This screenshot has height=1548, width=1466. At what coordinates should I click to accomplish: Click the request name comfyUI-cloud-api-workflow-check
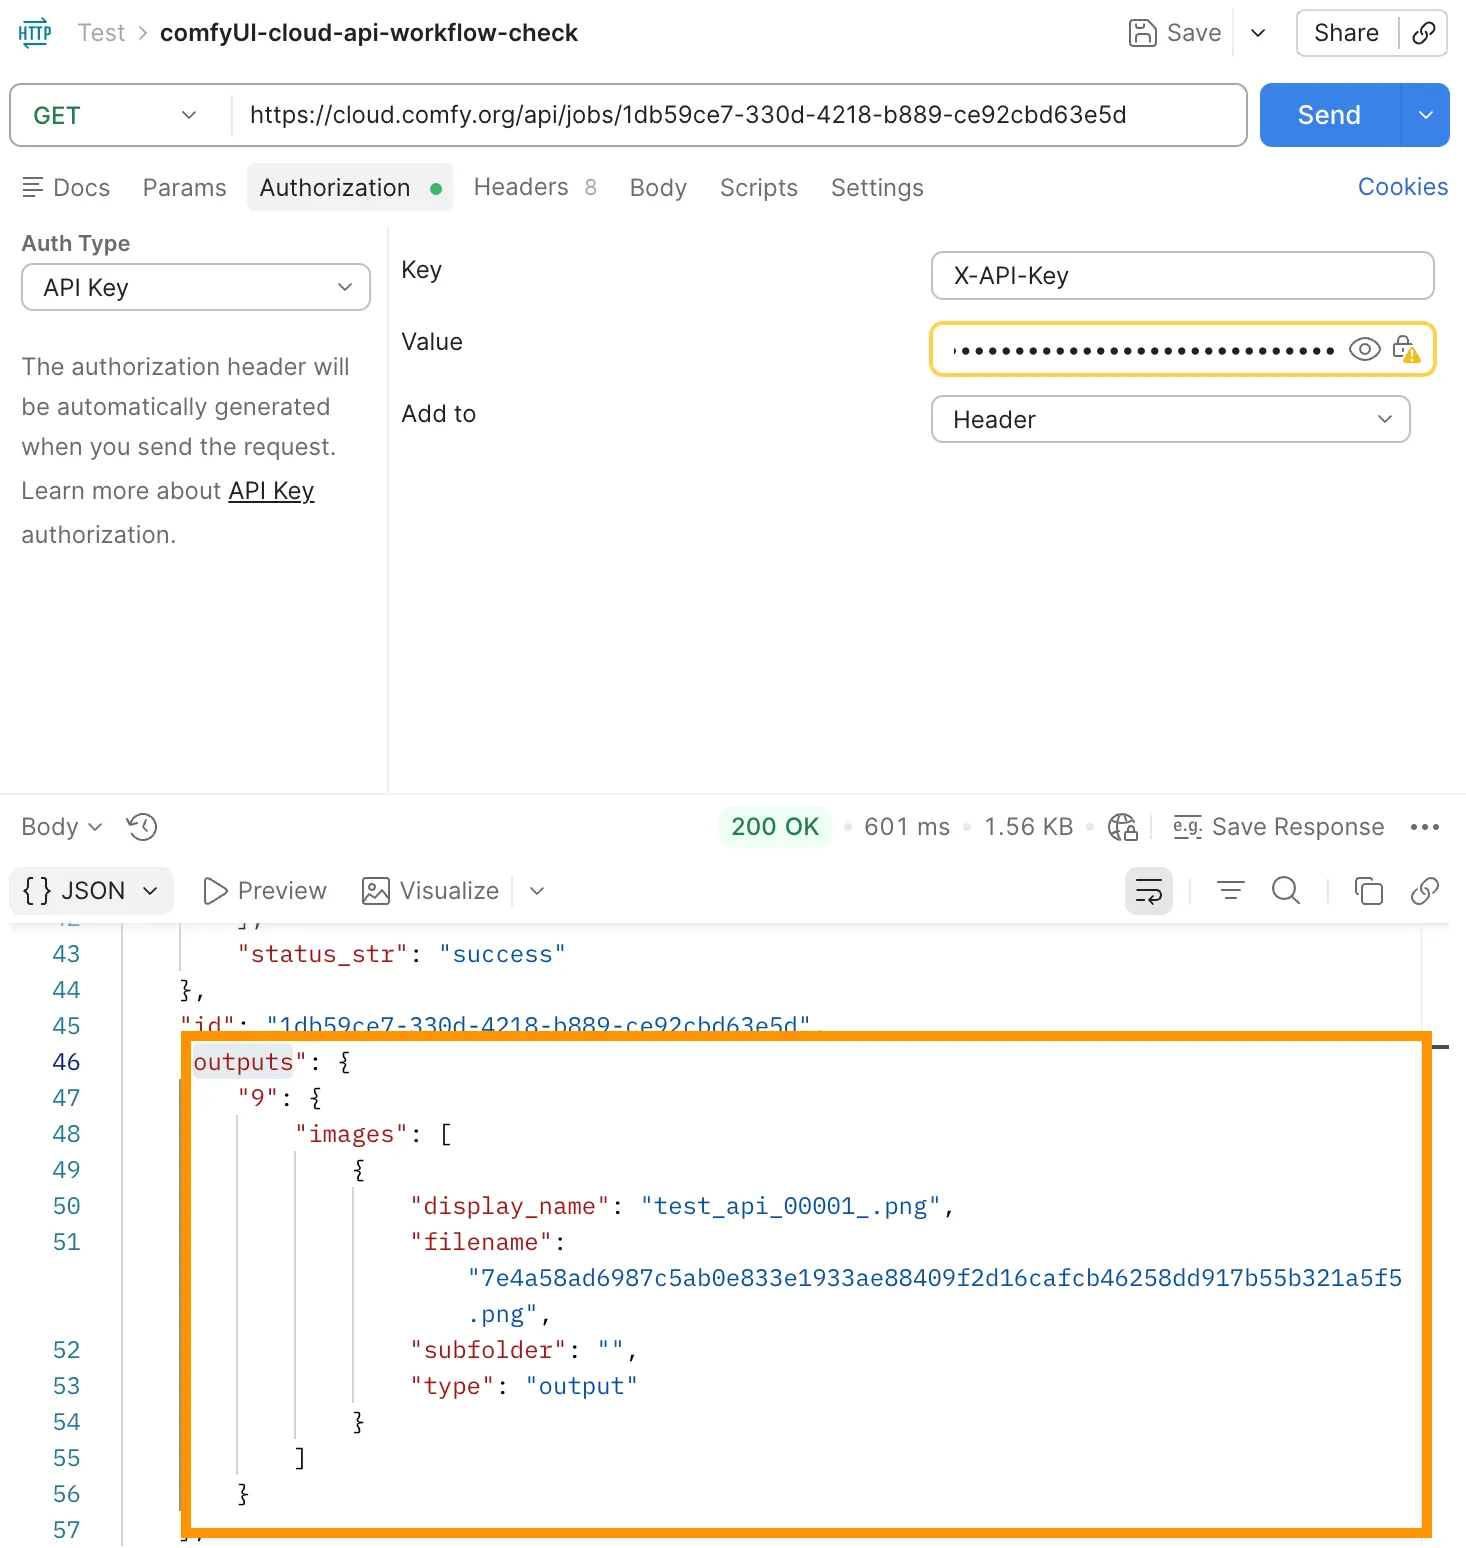coord(369,33)
